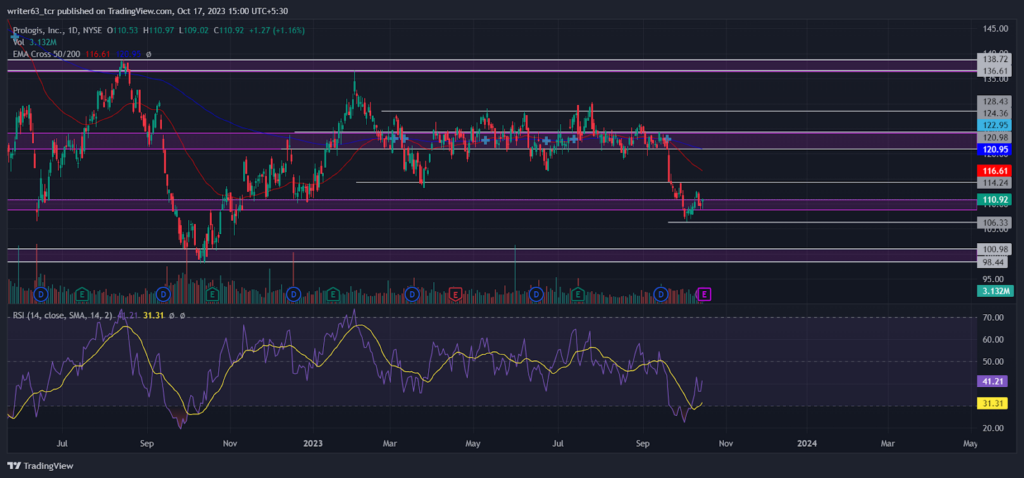Click the yellow 31.31 RSI average label

[994, 404]
